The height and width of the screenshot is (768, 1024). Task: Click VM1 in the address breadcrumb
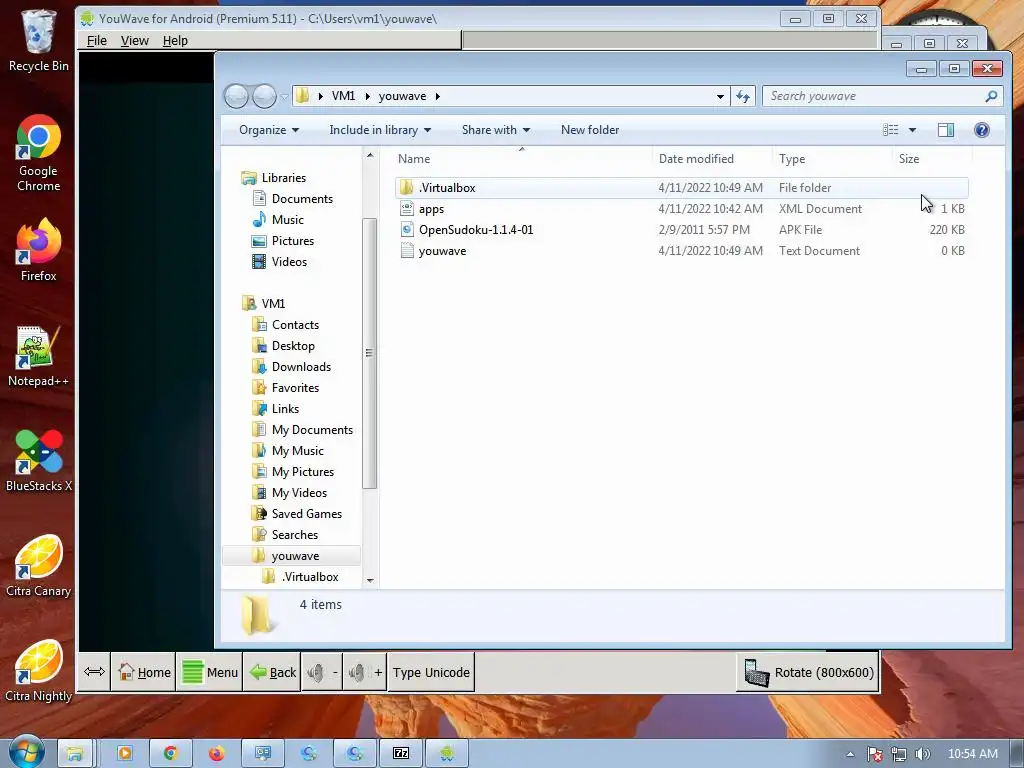[x=344, y=96]
